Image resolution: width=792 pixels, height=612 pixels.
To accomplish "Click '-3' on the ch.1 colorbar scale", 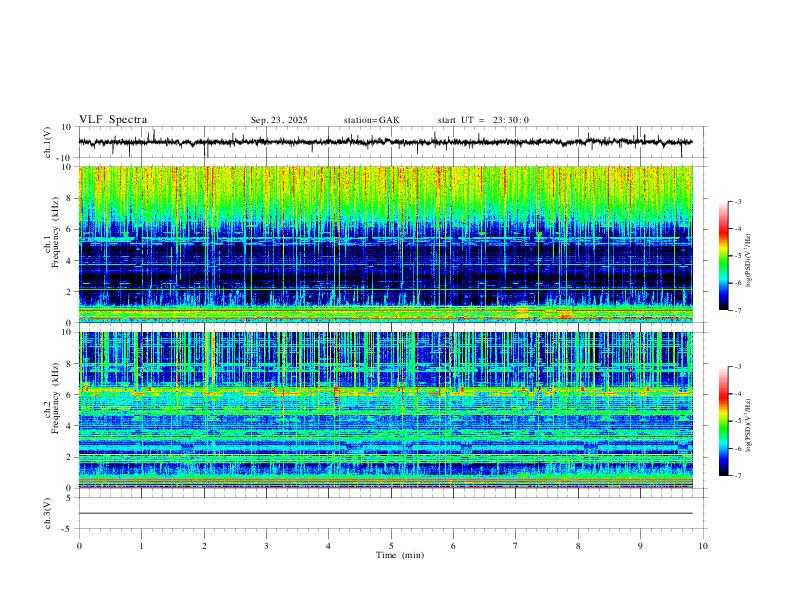I will coord(737,201).
